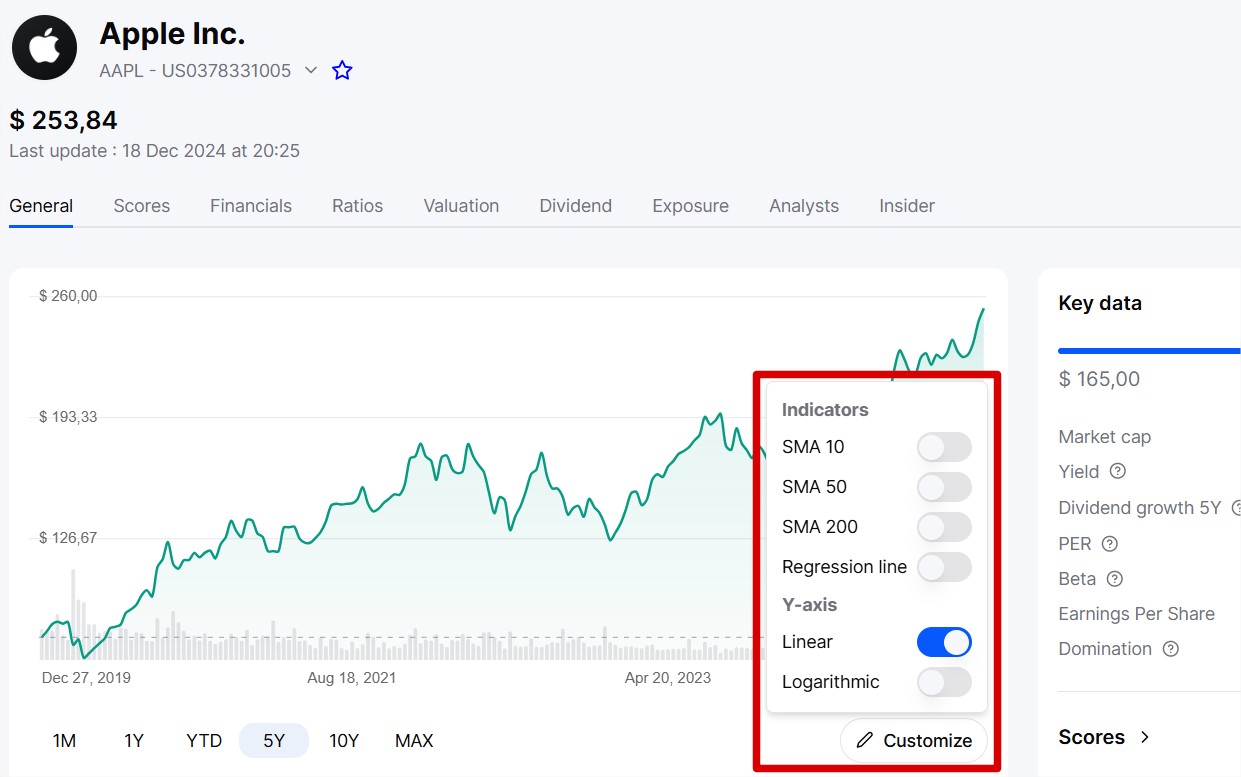Set chart range to 1Y
This screenshot has height=777, width=1241.
click(134, 741)
